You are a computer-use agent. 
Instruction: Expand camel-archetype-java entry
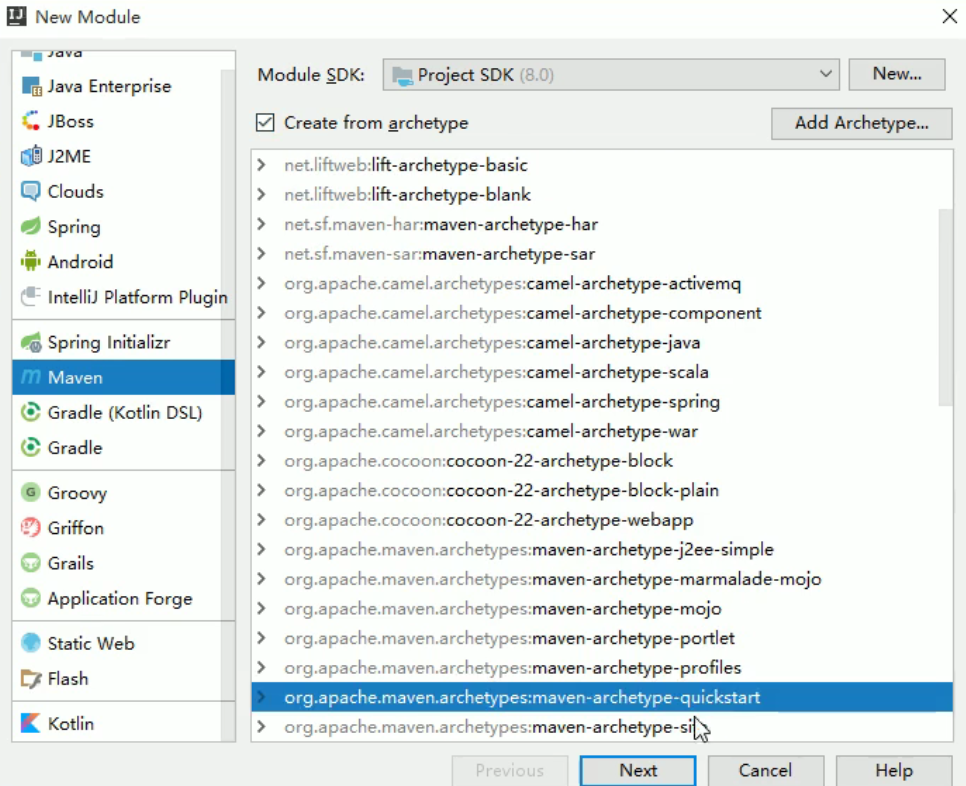[x=261, y=342]
